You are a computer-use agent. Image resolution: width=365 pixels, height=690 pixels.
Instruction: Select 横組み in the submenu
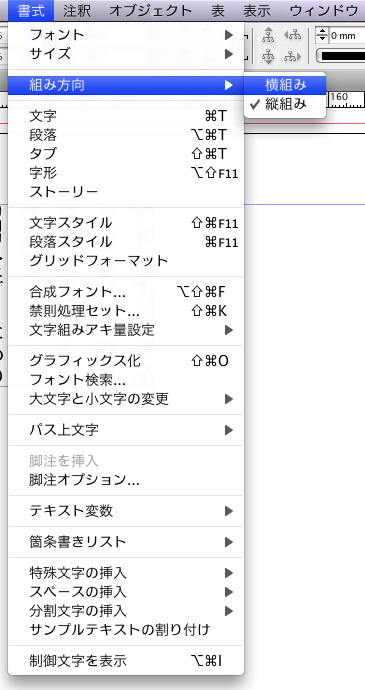(284, 85)
